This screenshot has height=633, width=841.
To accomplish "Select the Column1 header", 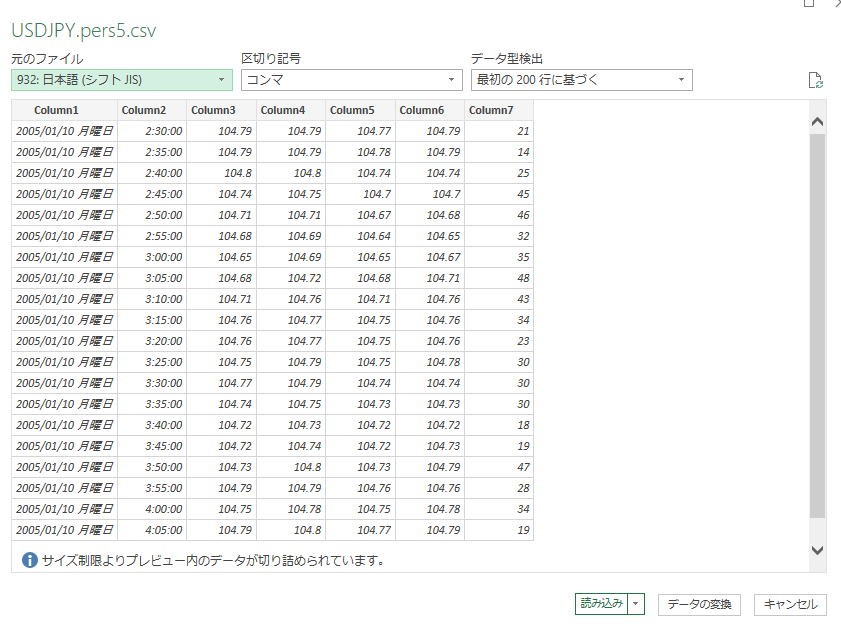I will 64,110.
